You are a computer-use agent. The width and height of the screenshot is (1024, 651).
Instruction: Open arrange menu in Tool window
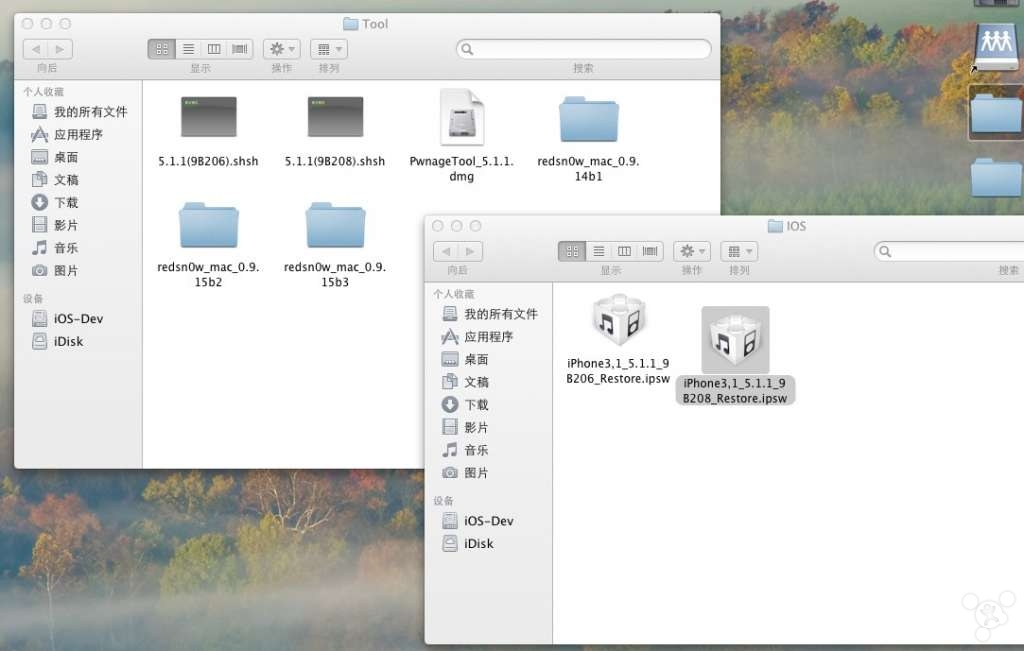(x=328, y=49)
